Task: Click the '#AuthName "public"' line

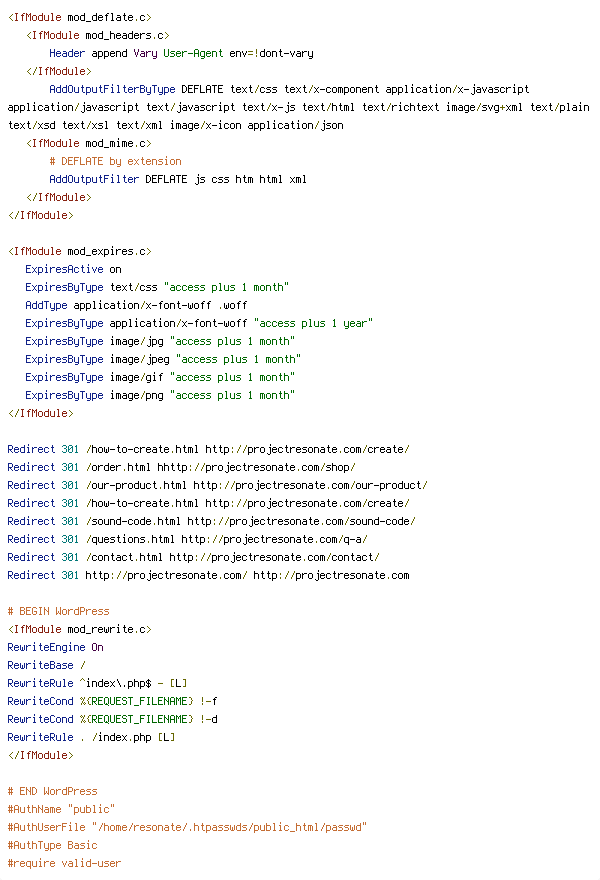Action: point(61,809)
